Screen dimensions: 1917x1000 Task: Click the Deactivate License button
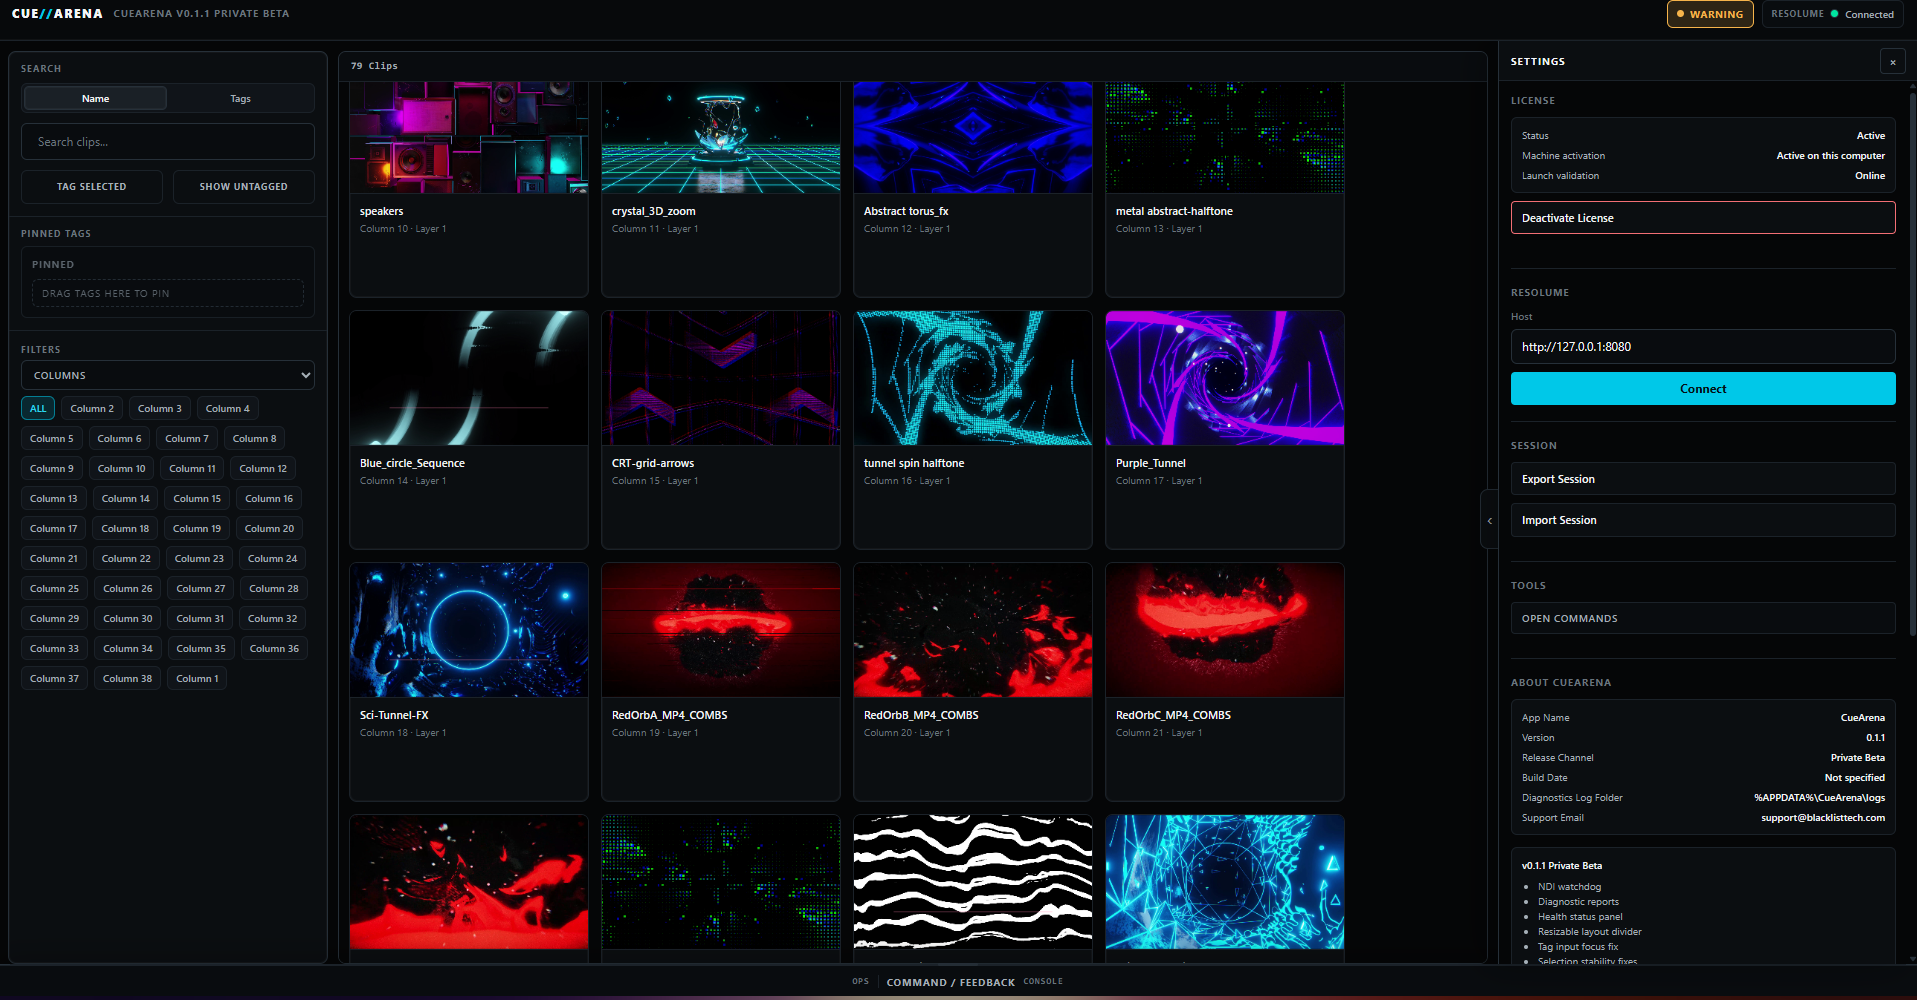1703,218
